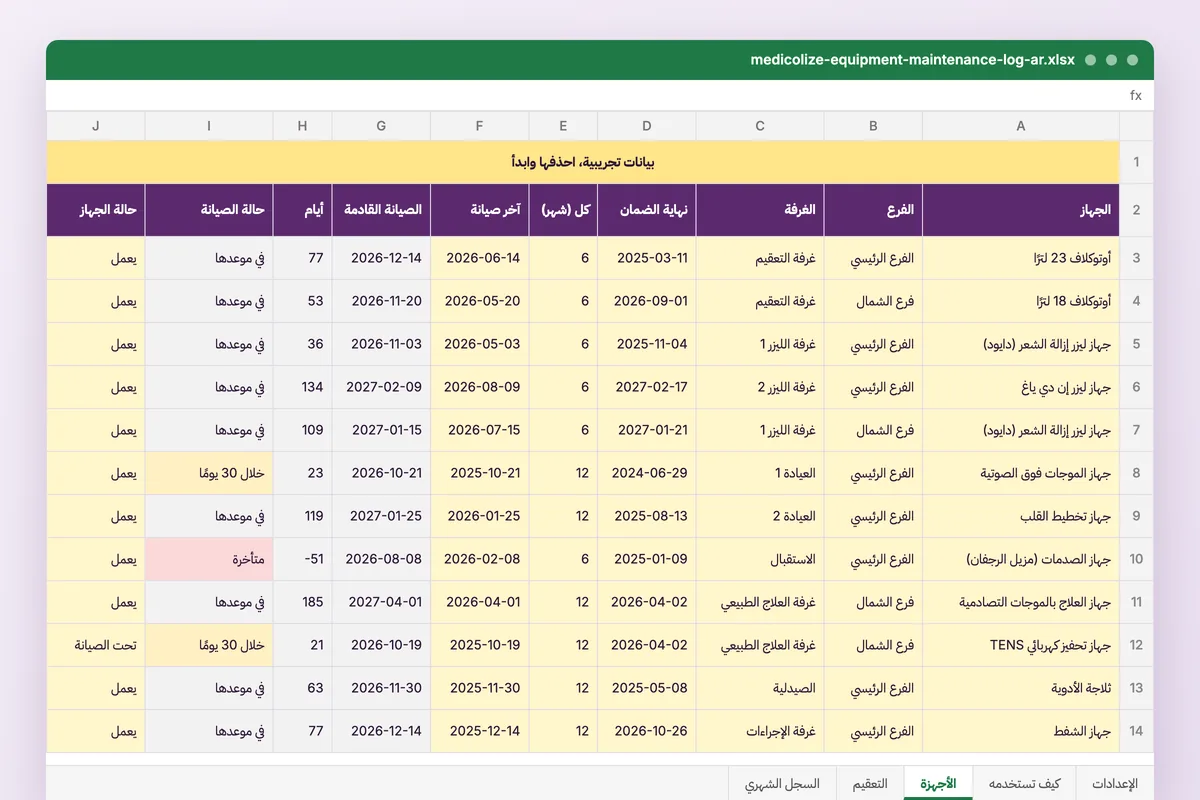The width and height of the screenshot is (1200, 800).
Task: Select the cell جهاز تحفيز كهربائي TENS
Action: coord(1021,645)
